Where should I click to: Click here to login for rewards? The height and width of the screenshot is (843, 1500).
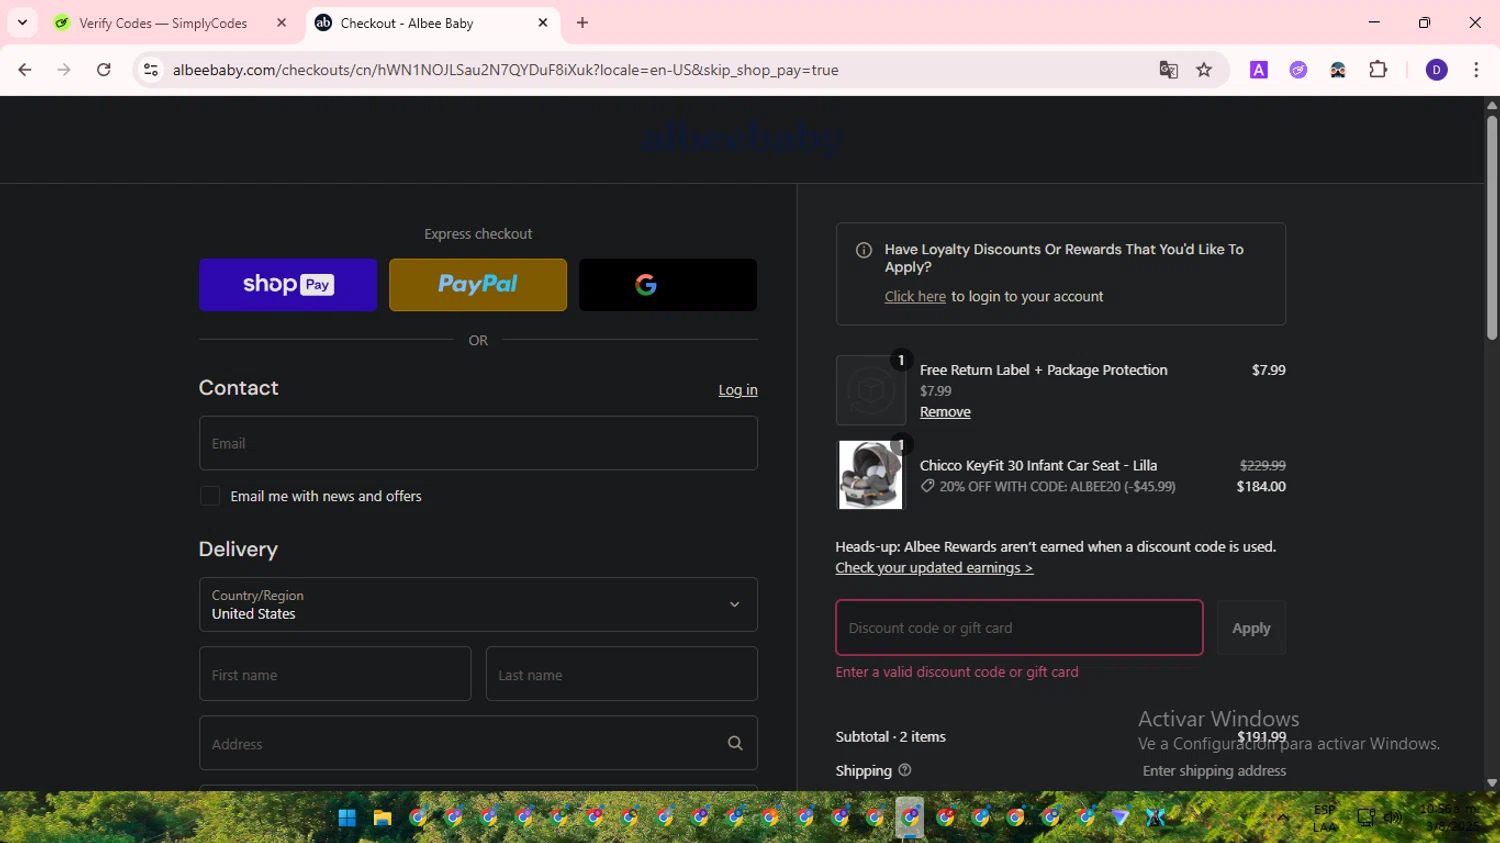click(x=915, y=297)
